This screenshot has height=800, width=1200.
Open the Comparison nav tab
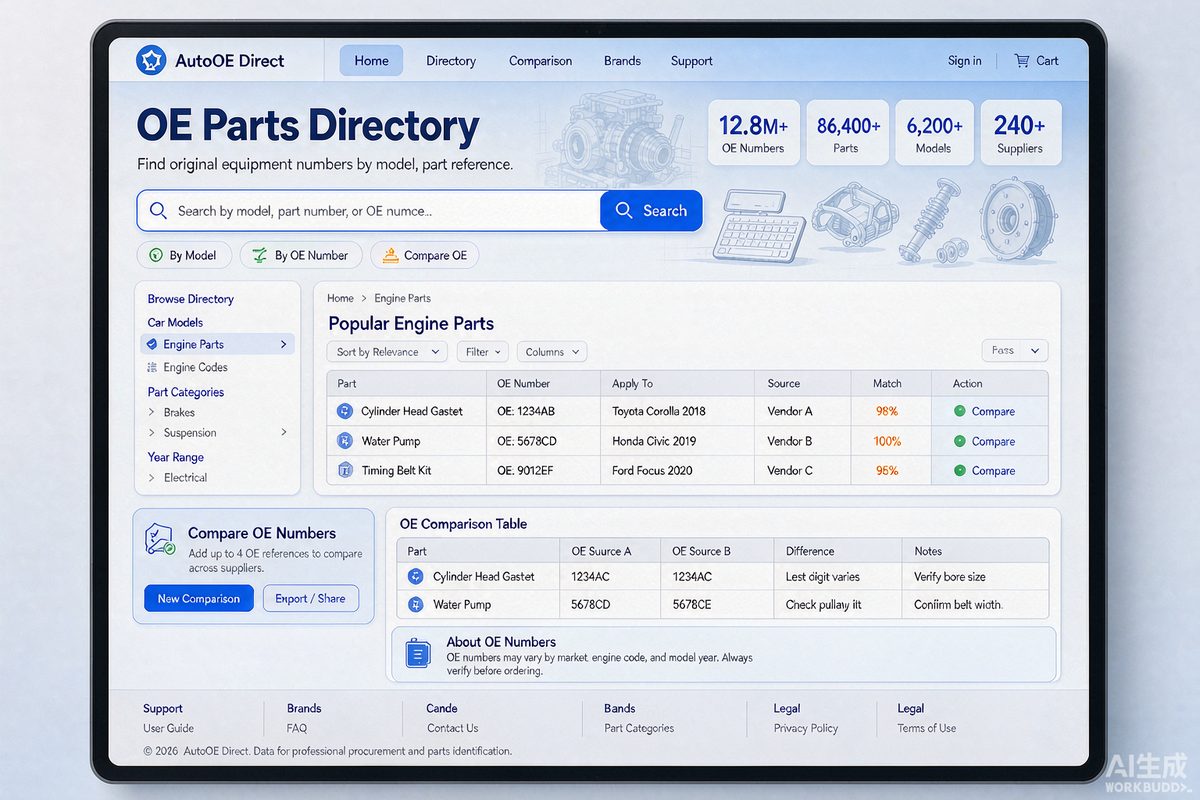[x=541, y=61]
